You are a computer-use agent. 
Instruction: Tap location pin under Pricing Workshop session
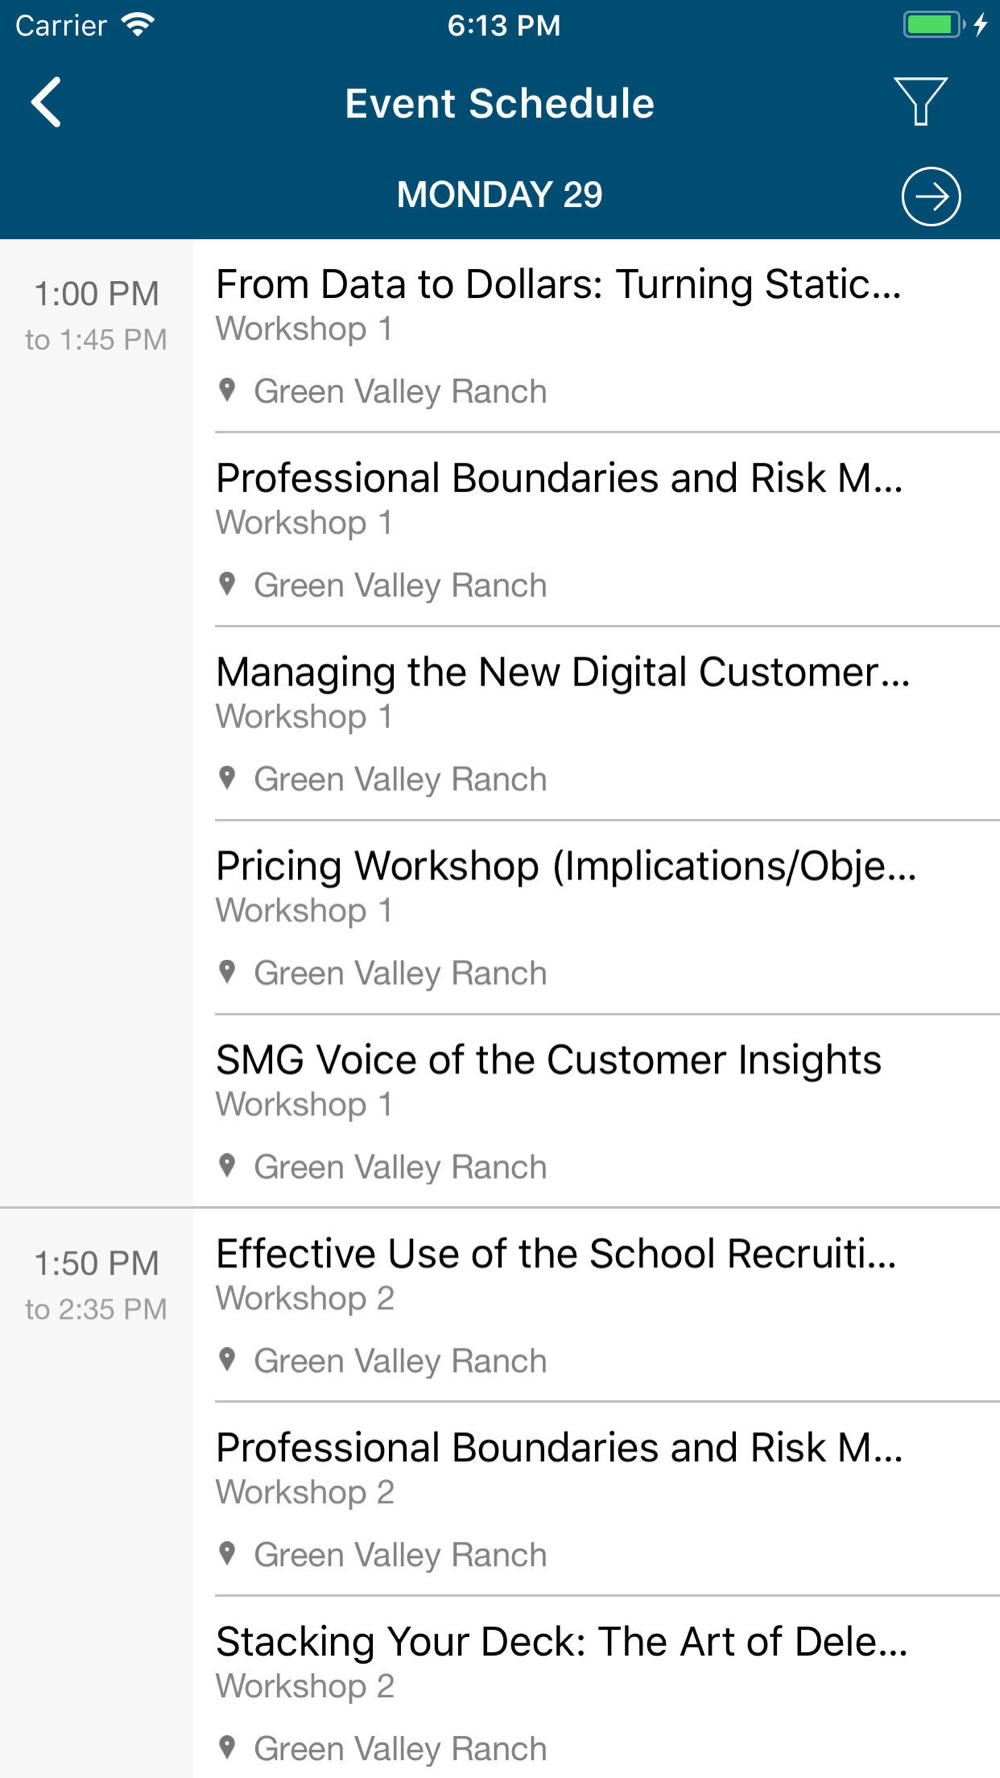228,972
